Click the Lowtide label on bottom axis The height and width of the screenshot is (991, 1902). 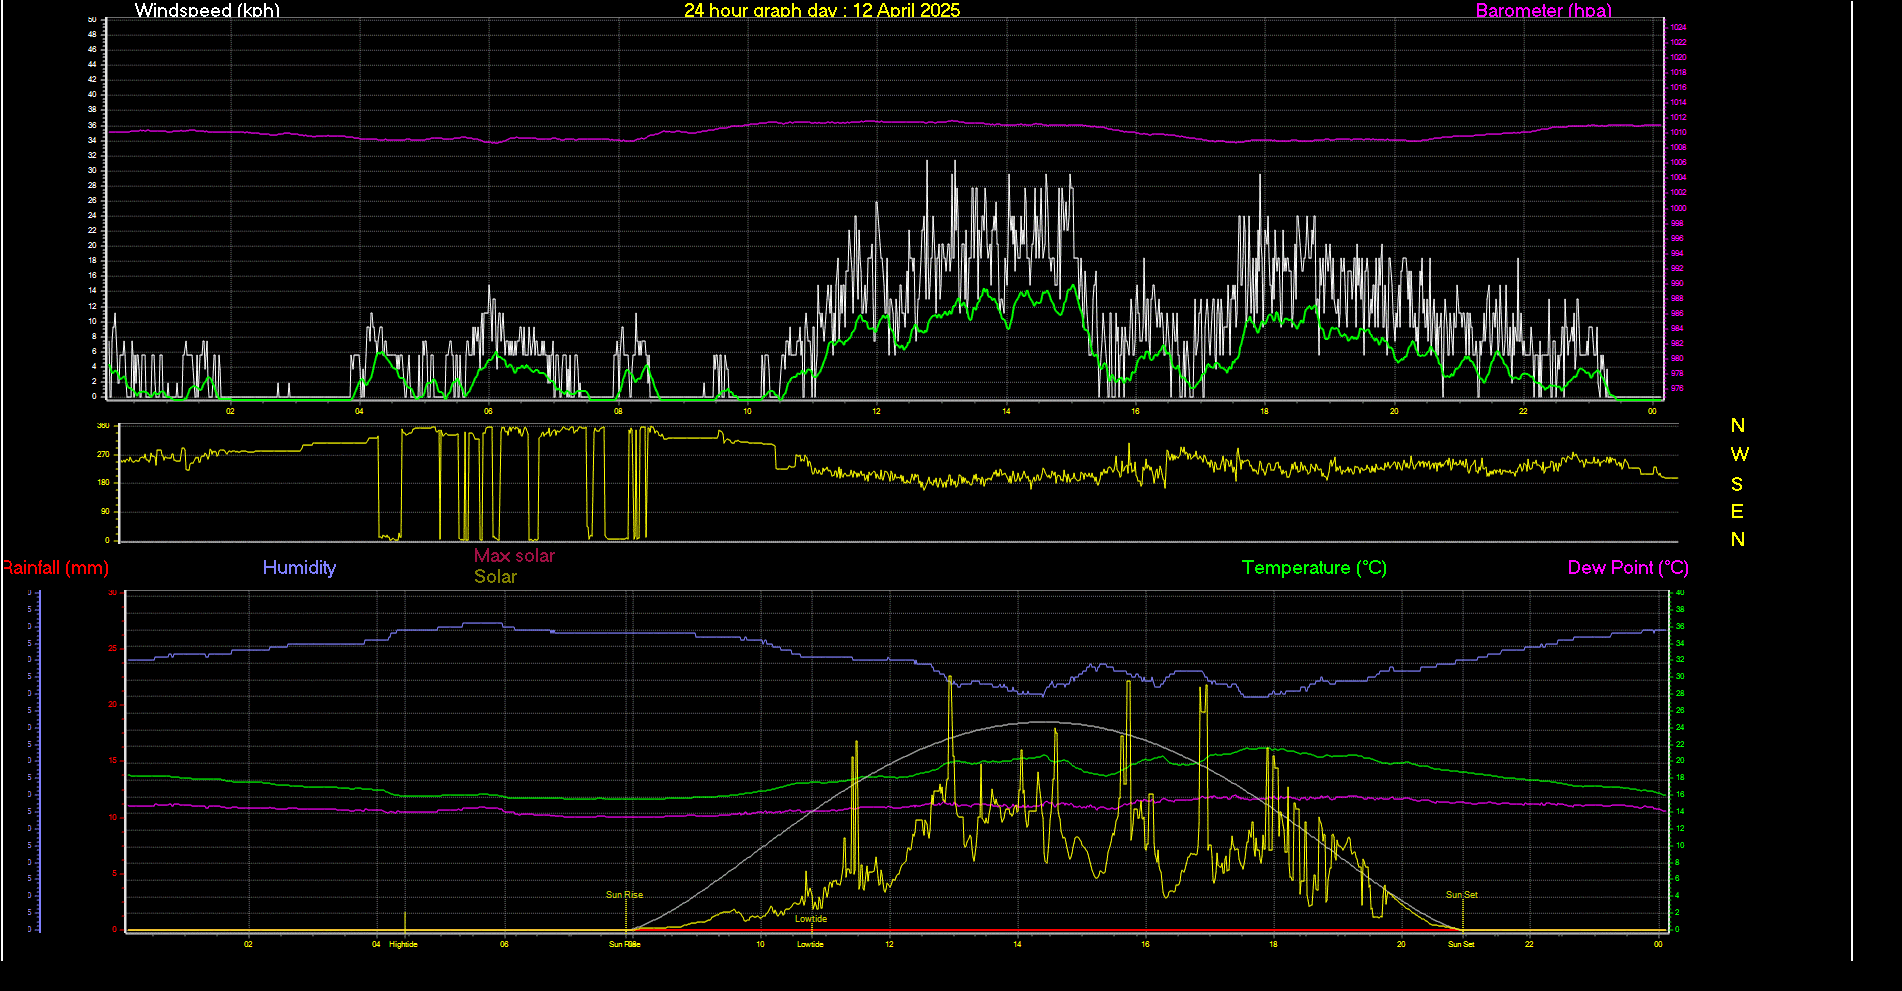(x=810, y=944)
